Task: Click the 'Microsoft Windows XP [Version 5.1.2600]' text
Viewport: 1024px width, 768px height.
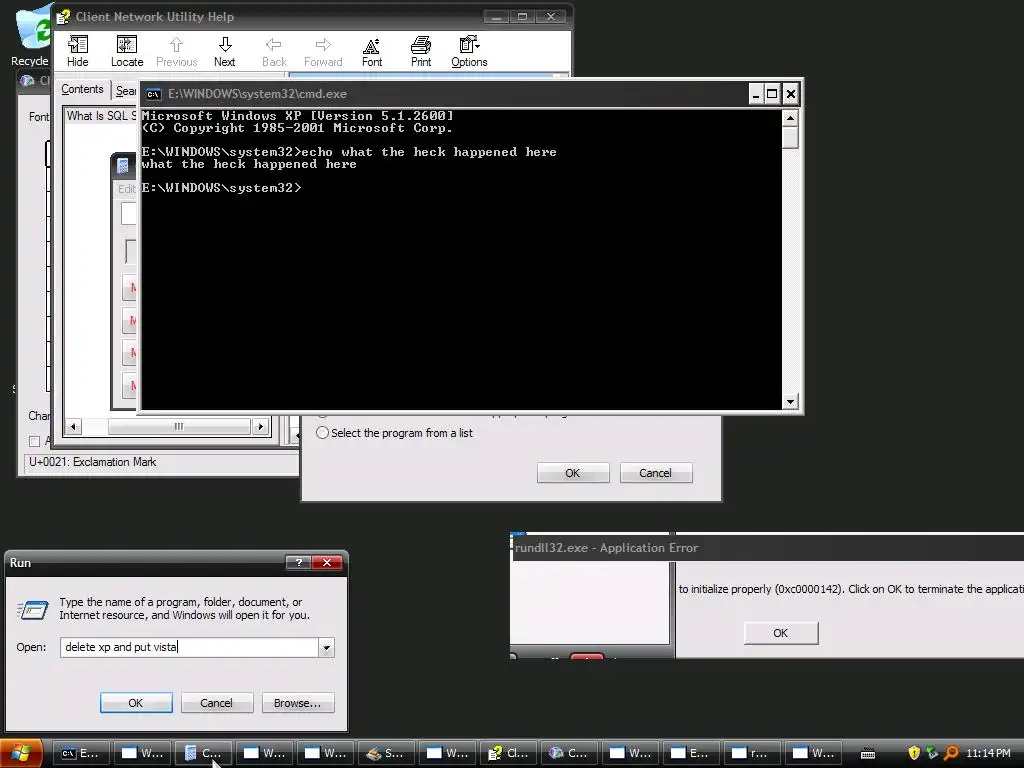Action: click(x=297, y=116)
